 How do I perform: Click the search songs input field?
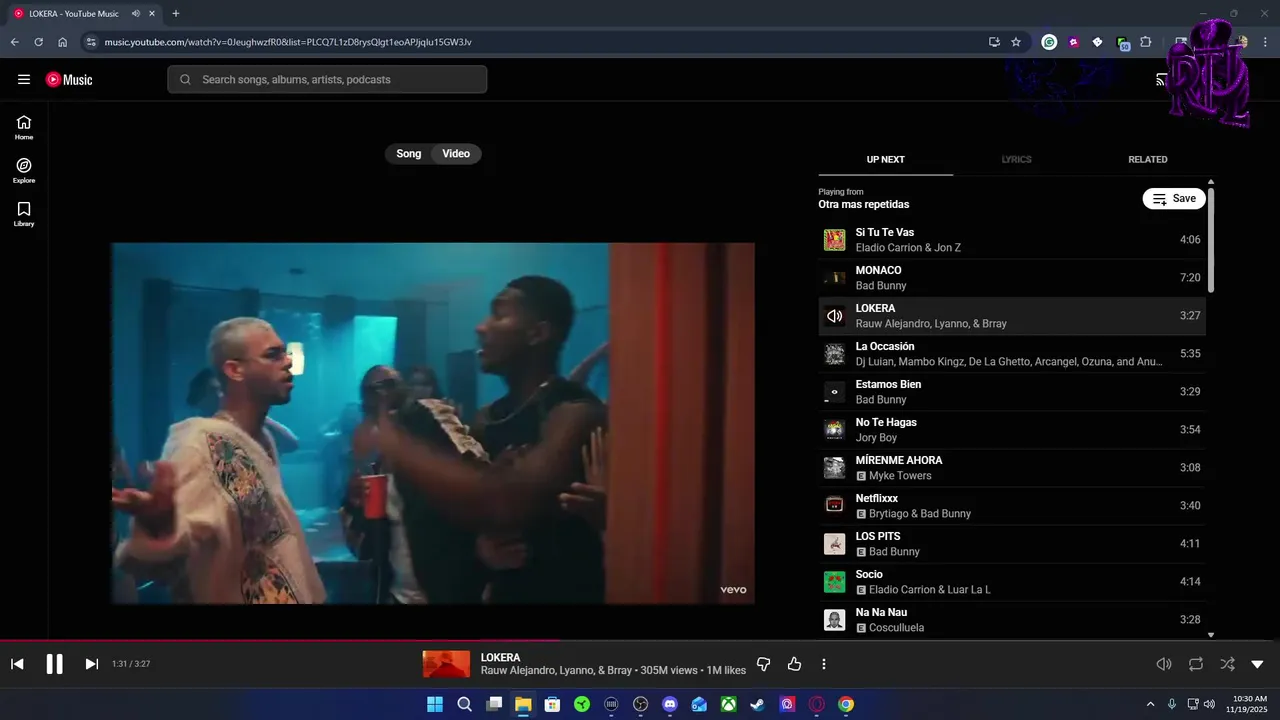coord(327,80)
